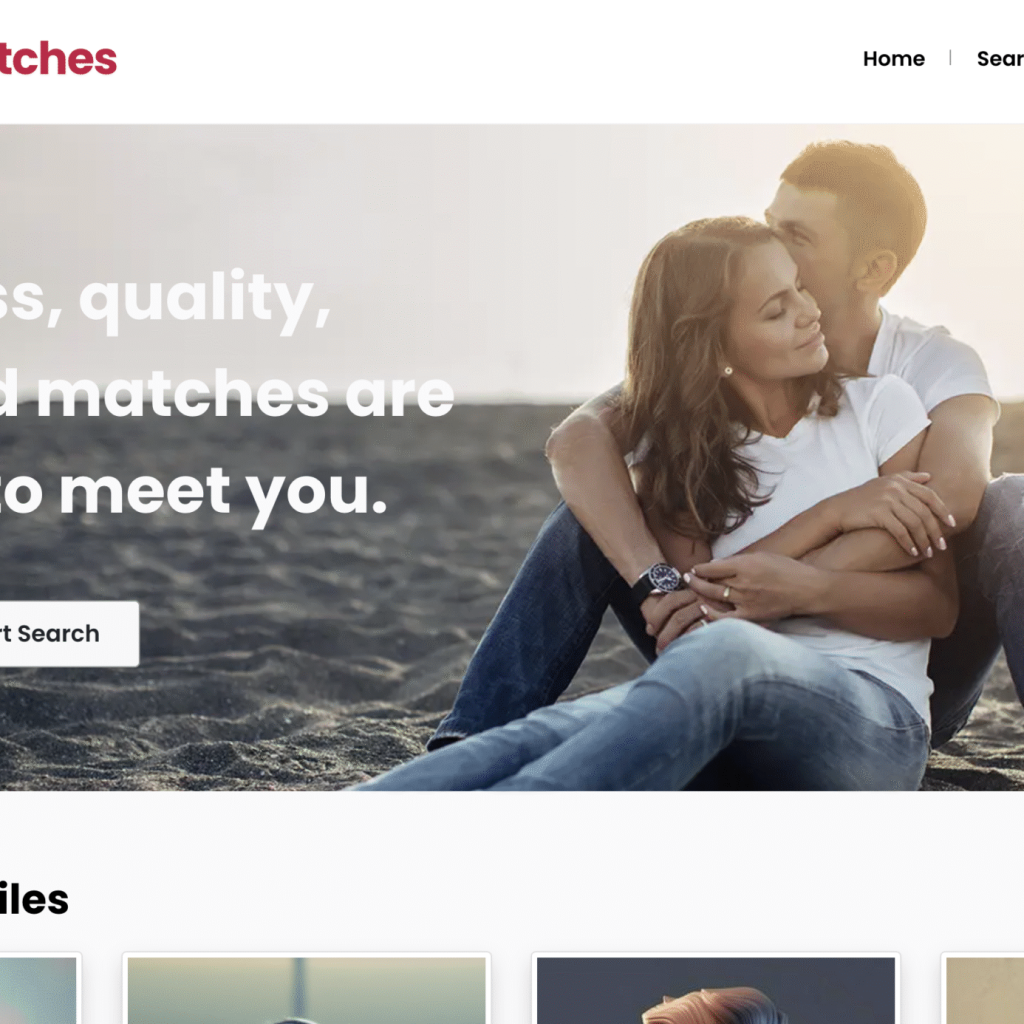This screenshot has height=1024, width=1024.
Task: Select the profile card with green background
Action: (306, 989)
